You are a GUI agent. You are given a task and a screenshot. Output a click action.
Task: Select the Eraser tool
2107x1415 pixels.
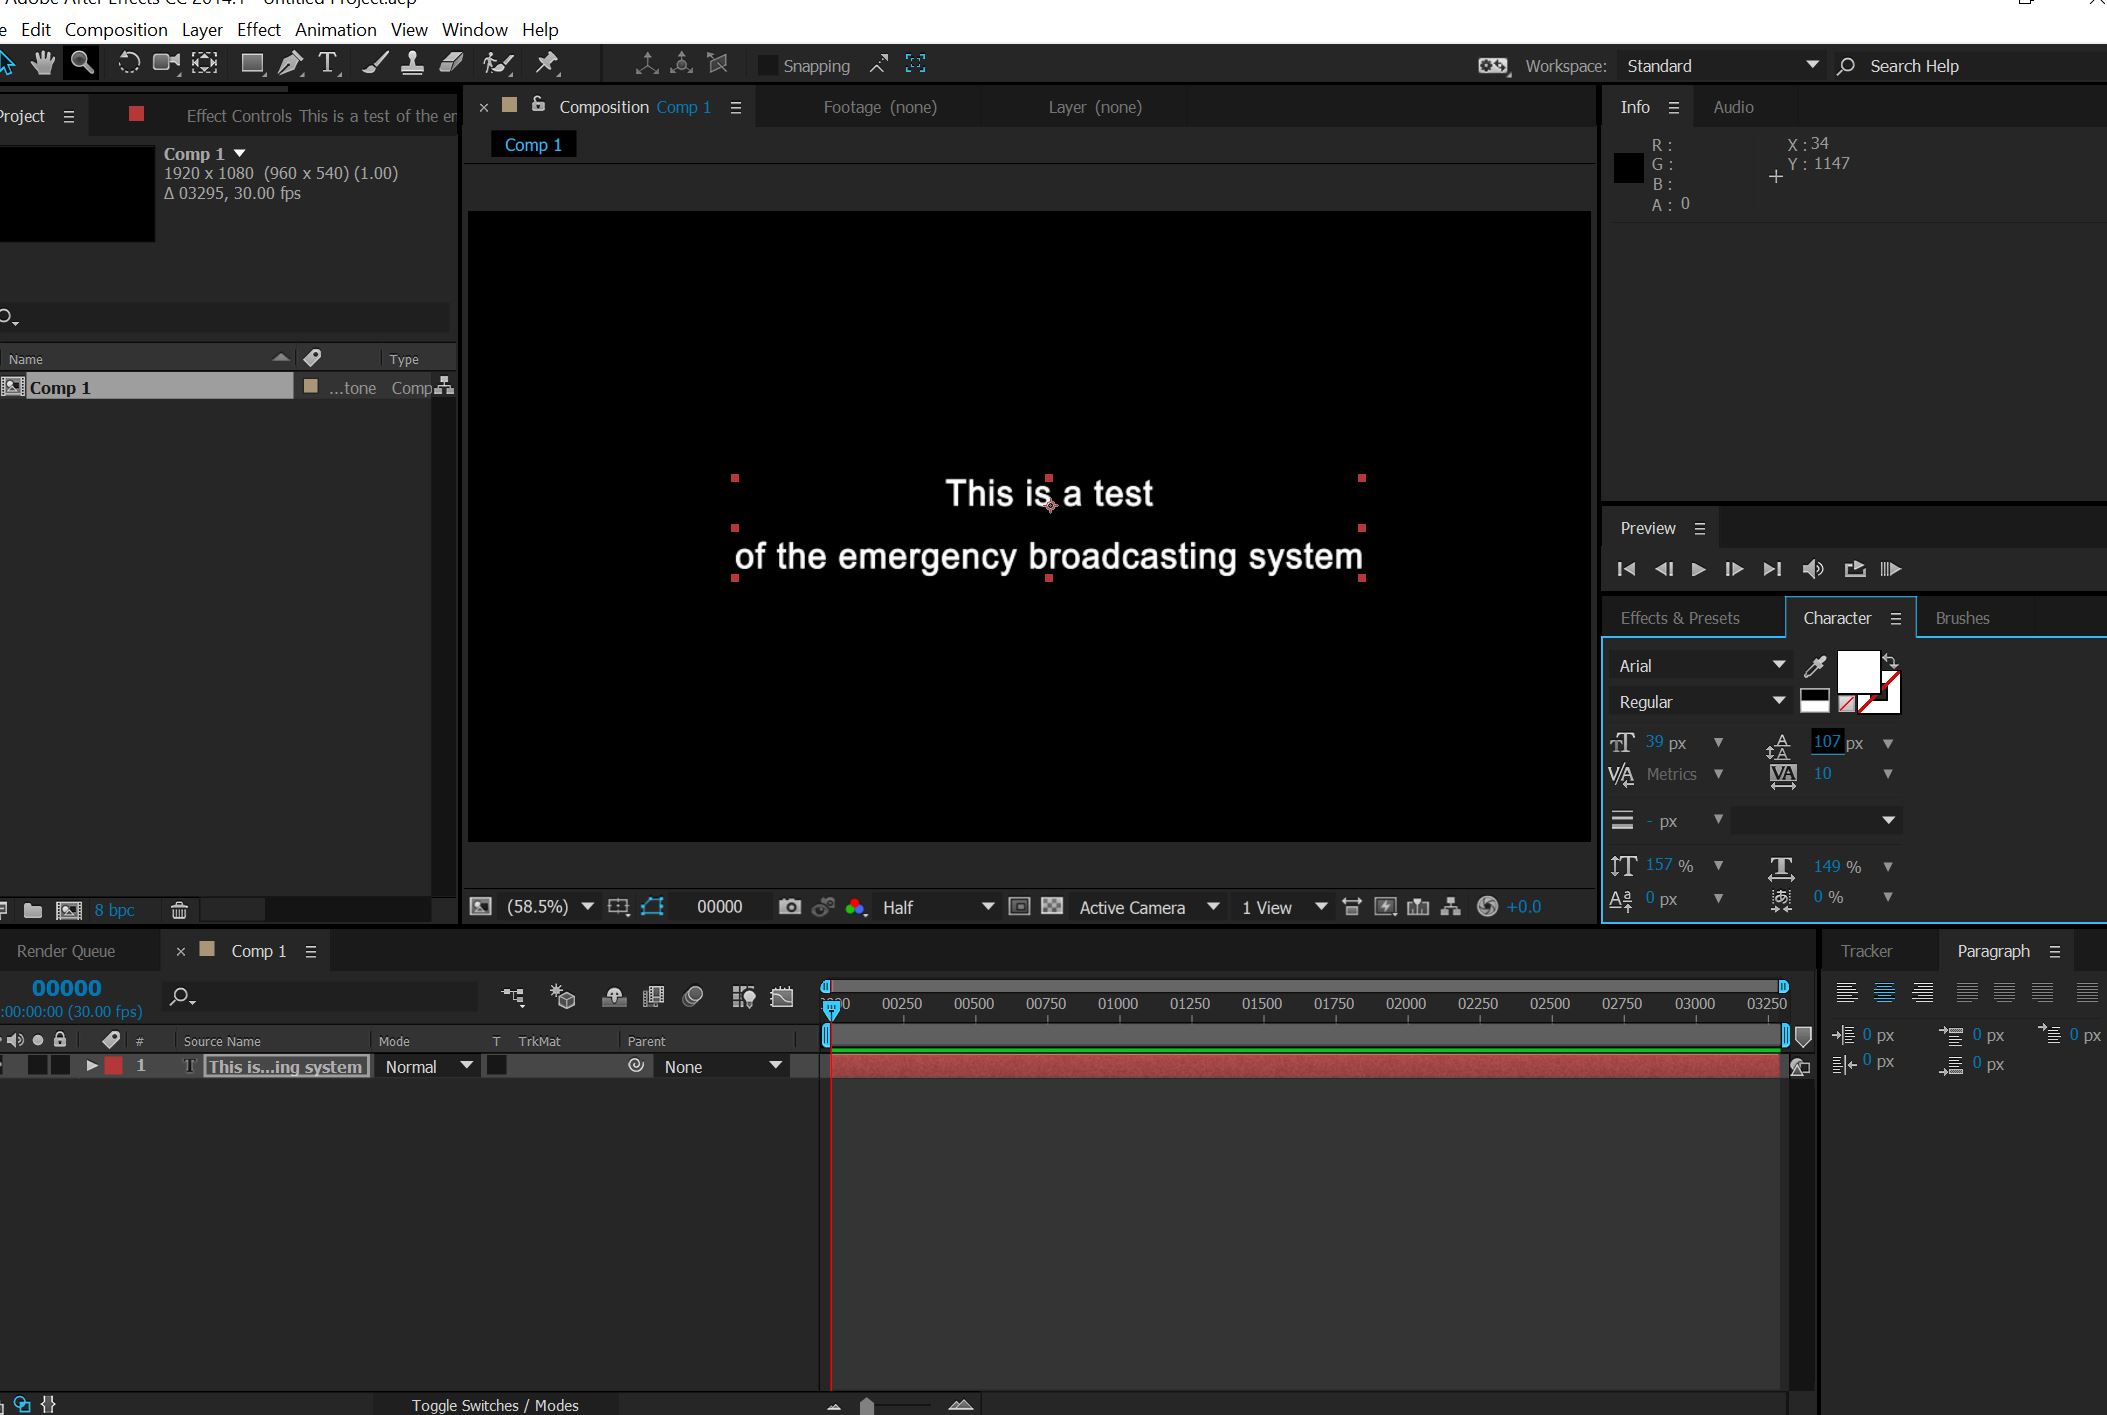[x=451, y=64]
